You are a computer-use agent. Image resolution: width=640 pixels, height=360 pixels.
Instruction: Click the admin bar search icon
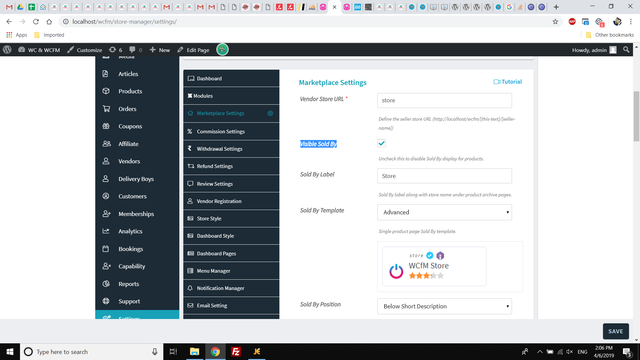point(626,50)
